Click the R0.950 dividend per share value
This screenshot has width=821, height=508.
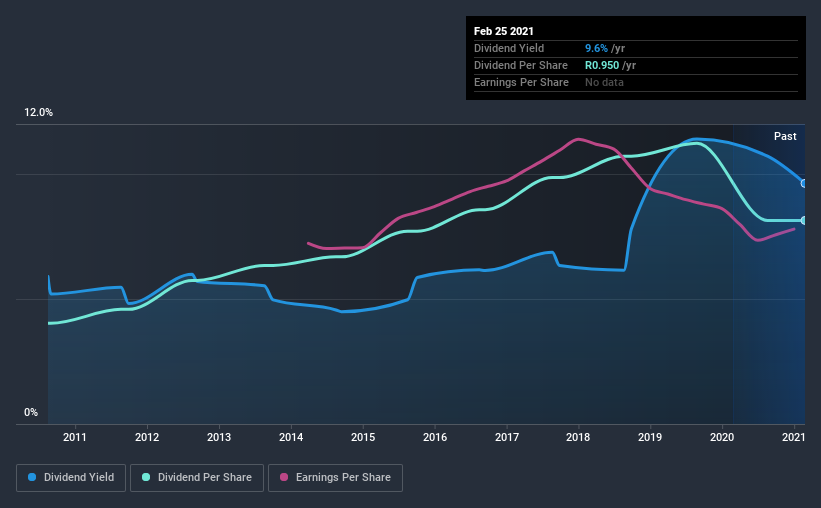click(602, 65)
